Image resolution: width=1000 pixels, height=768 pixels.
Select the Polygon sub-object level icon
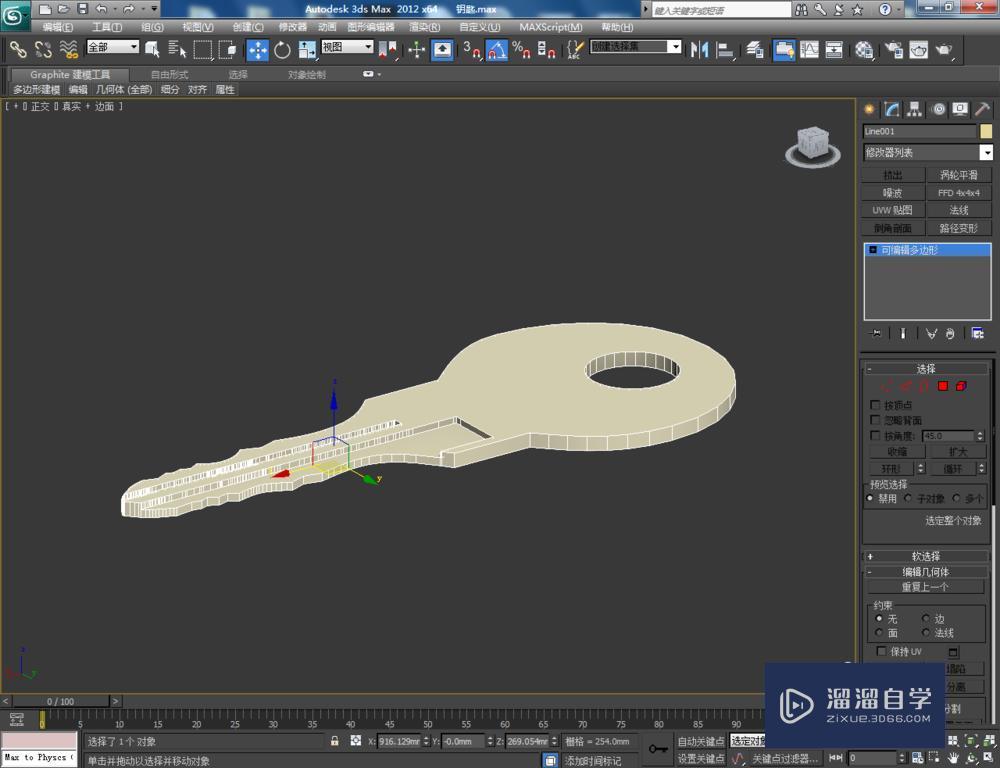click(943, 386)
